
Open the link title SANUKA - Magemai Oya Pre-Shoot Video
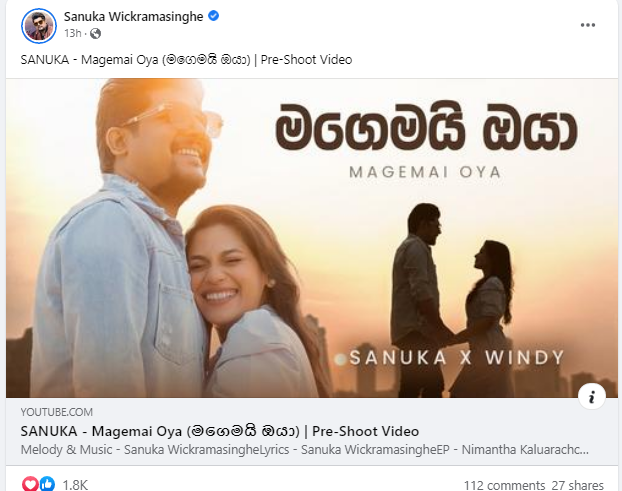click(x=220, y=431)
